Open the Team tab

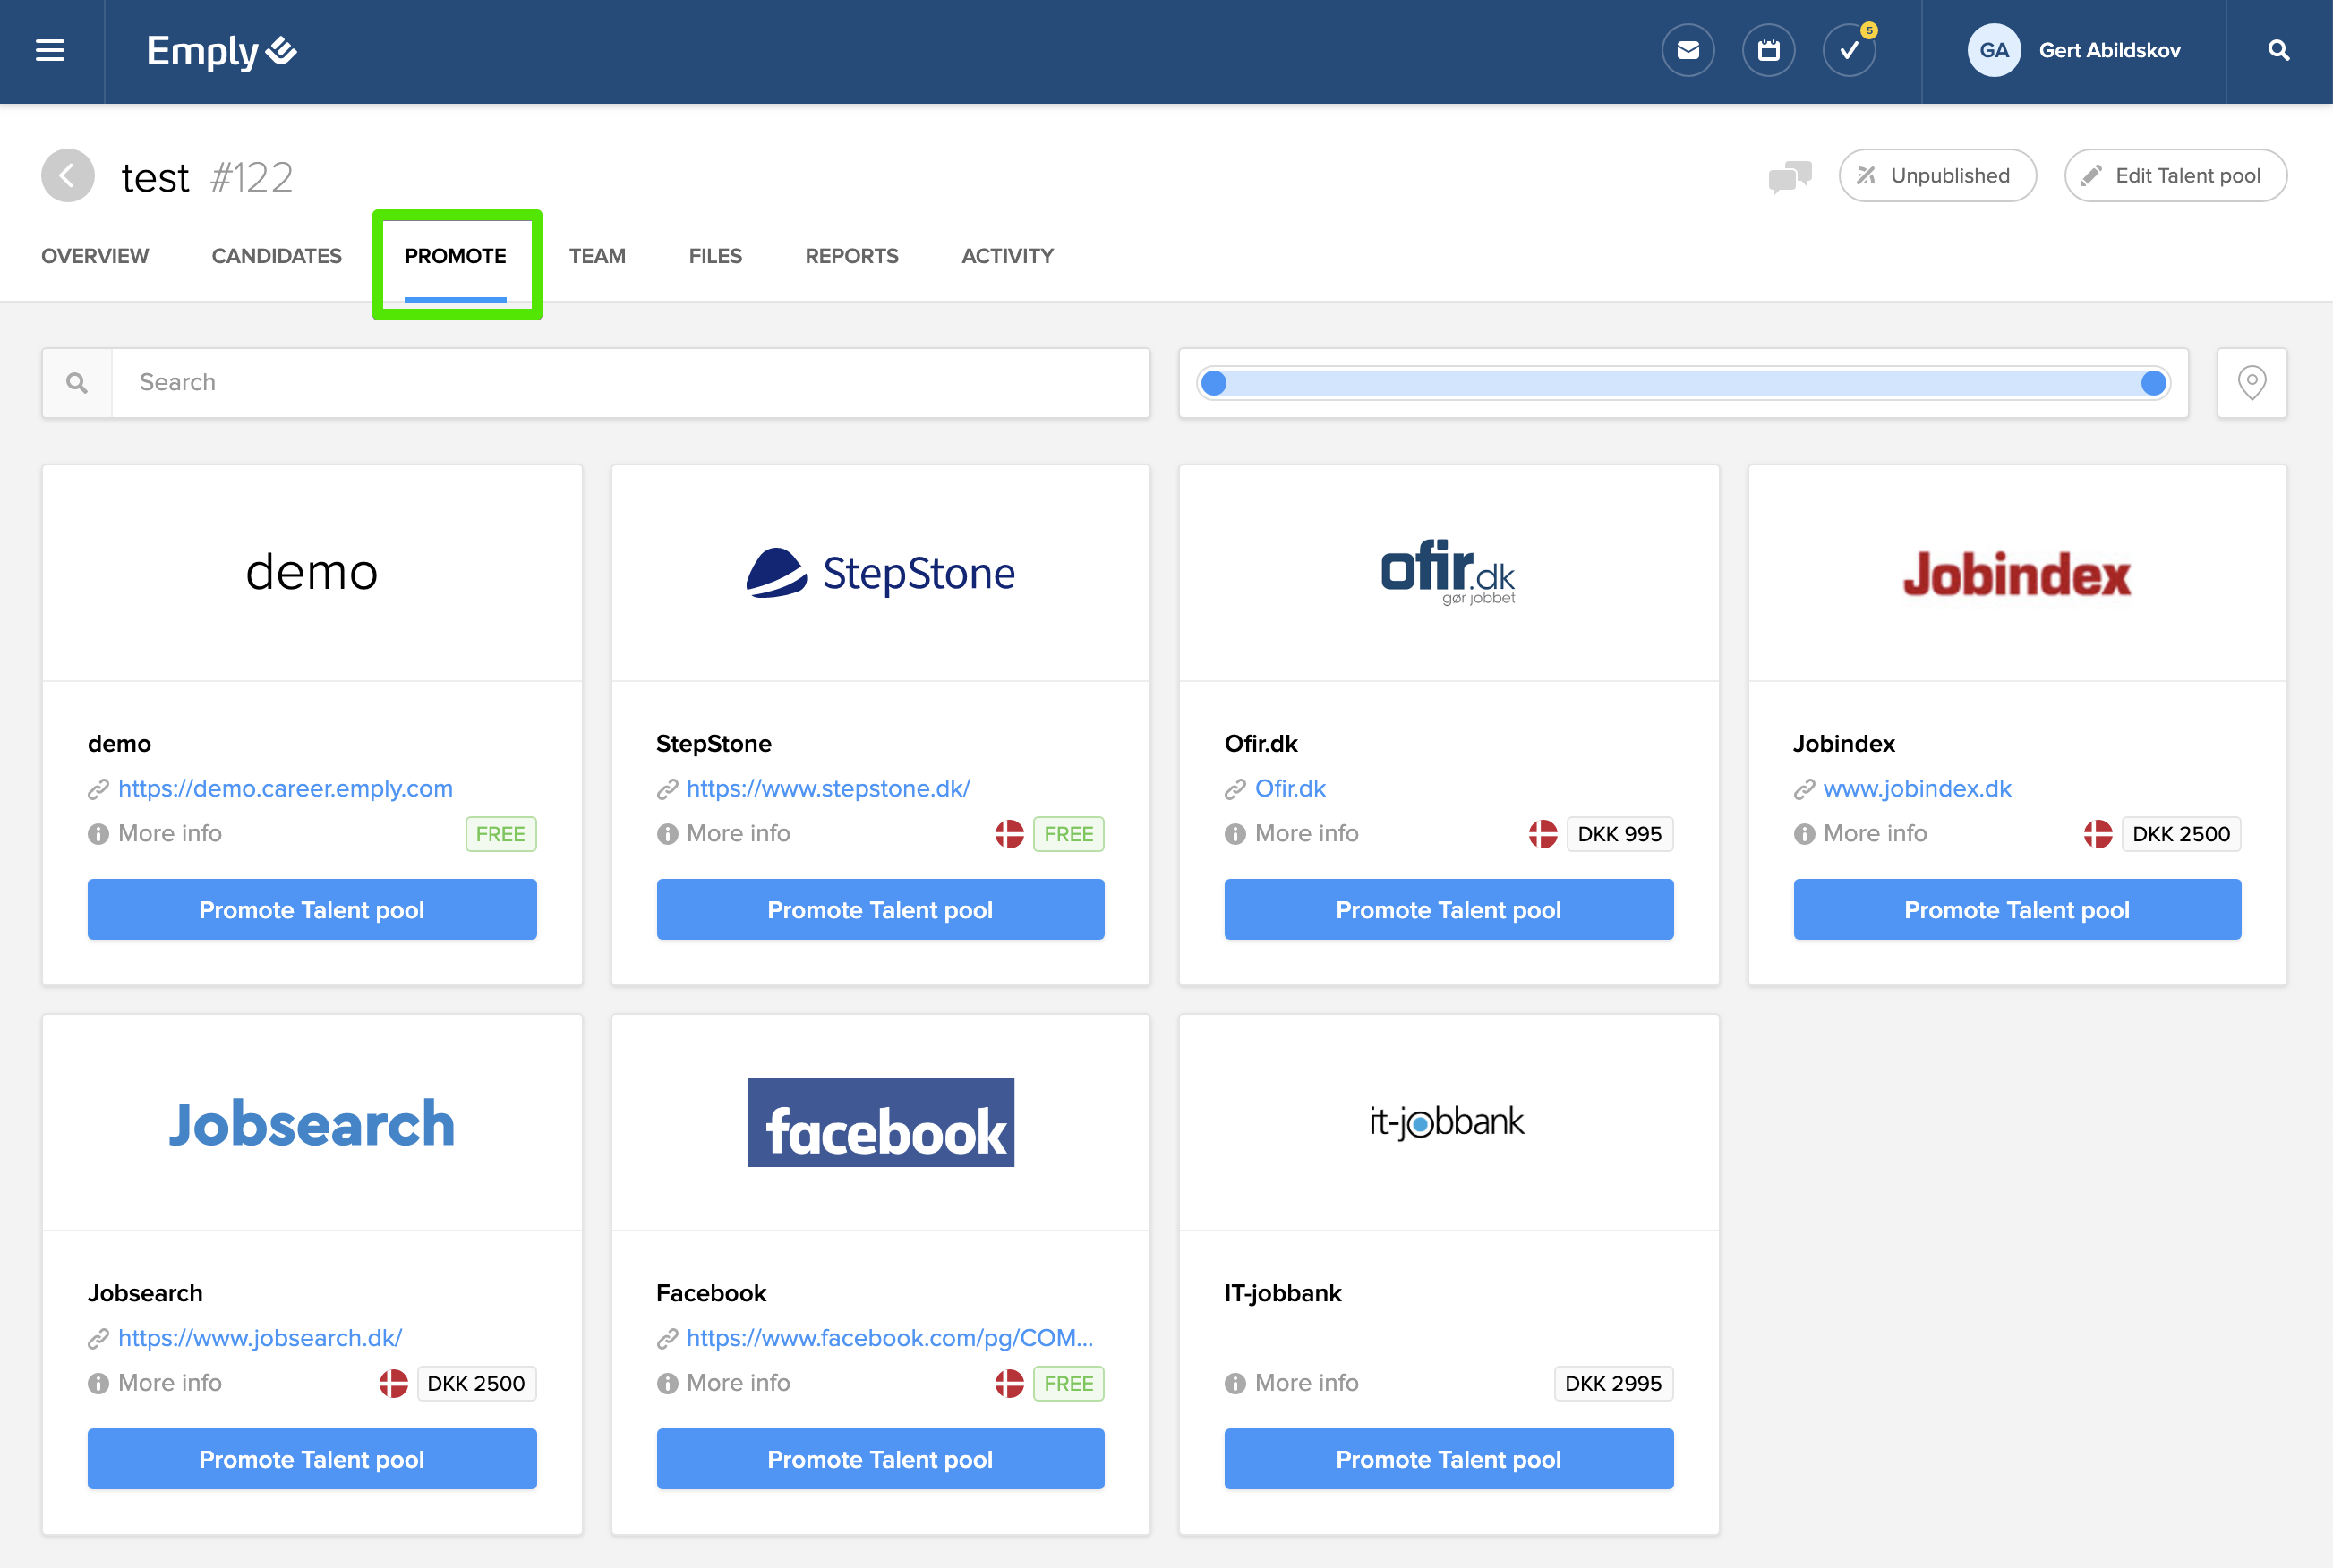[x=598, y=256]
